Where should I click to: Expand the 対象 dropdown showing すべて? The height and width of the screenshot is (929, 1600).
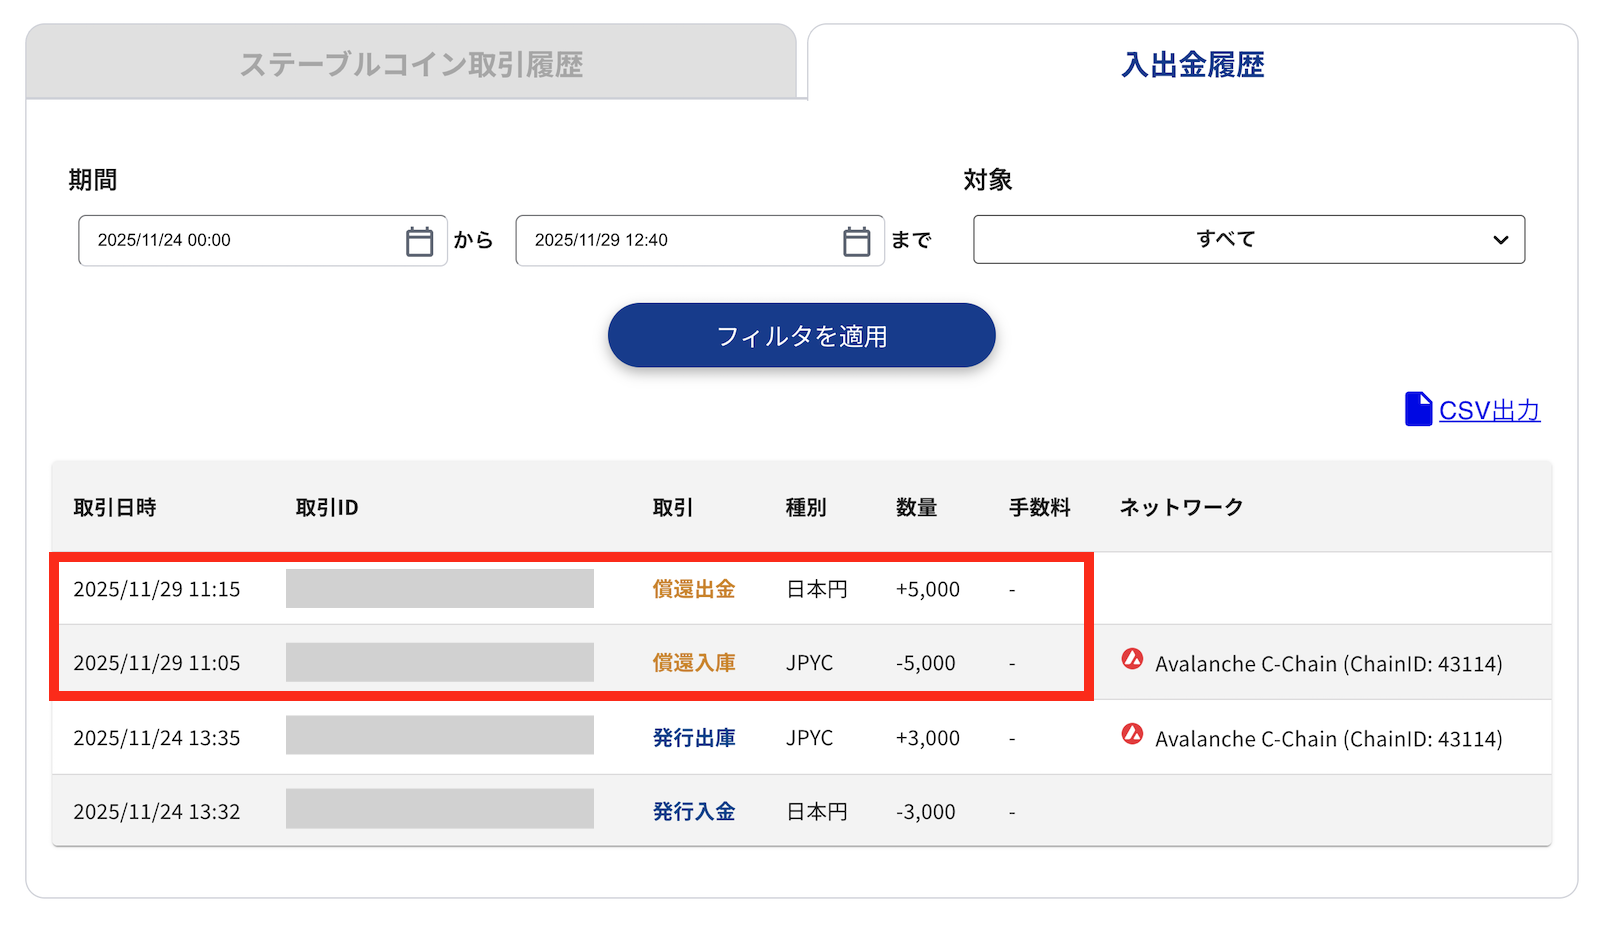(1225, 240)
